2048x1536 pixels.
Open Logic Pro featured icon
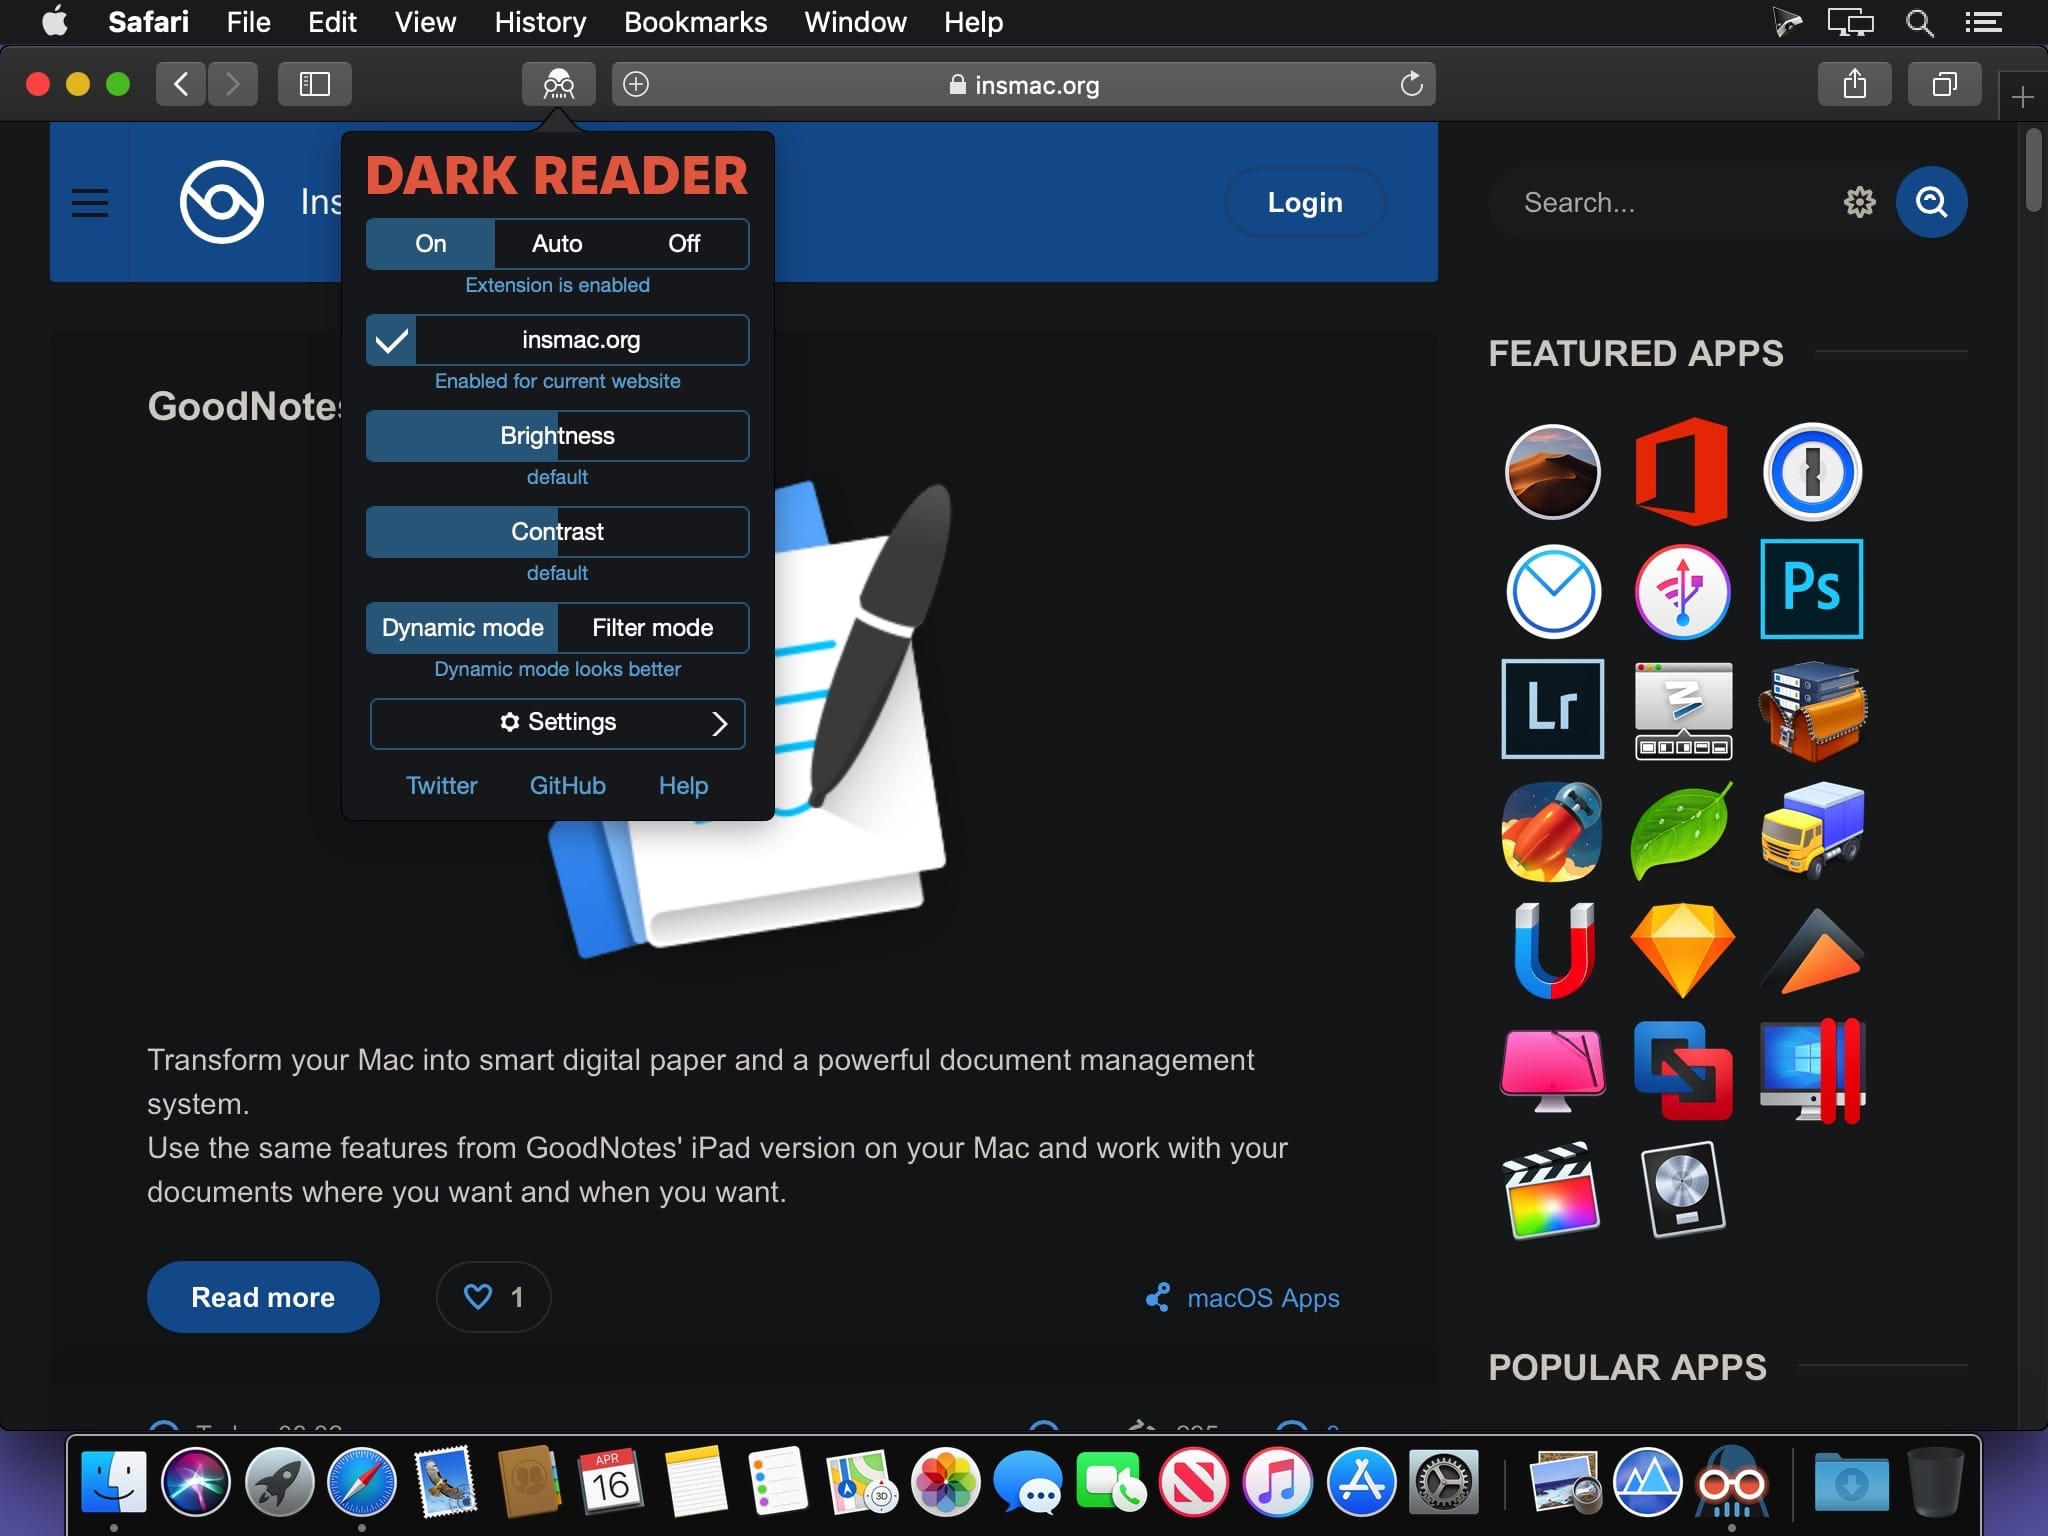click(x=1682, y=1191)
